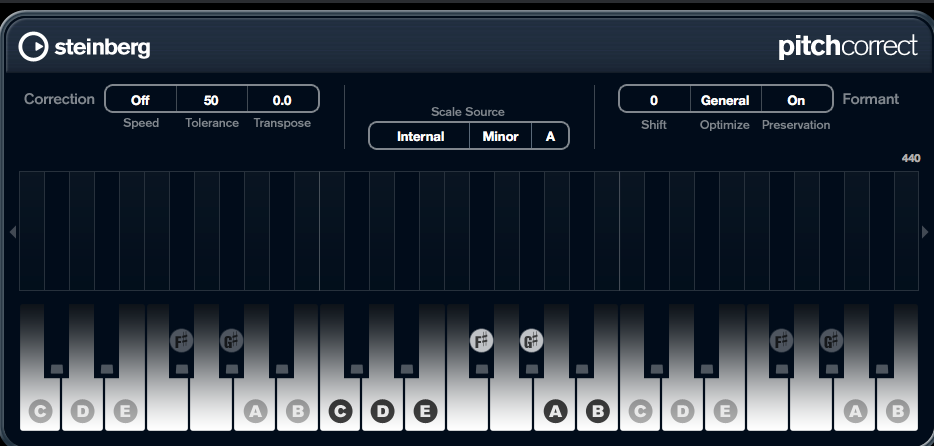Click the B note in the leftmost octave
Image resolution: width=934 pixels, height=446 pixels.
click(298, 411)
